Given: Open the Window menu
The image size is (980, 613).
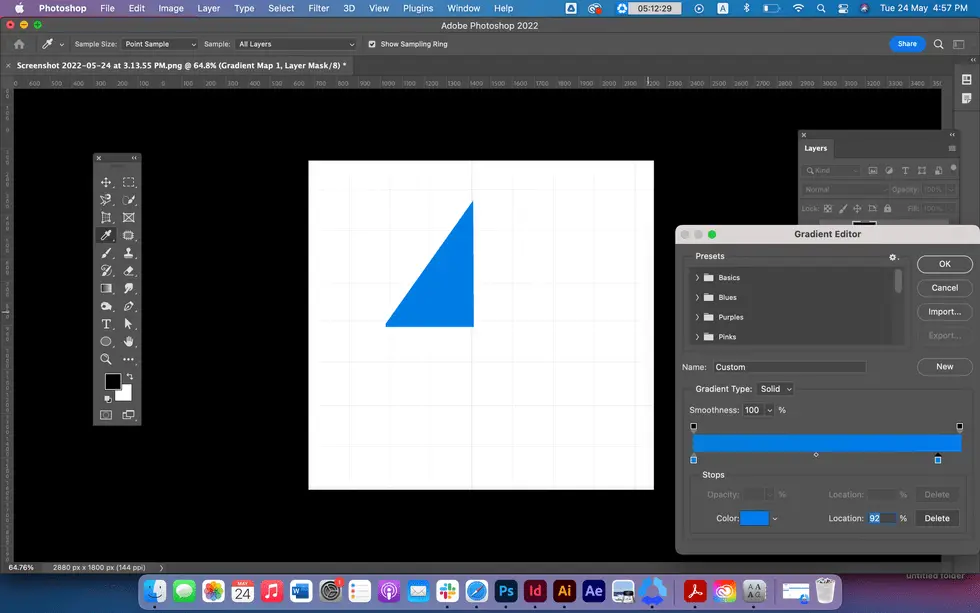Looking at the screenshot, I should [463, 8].
